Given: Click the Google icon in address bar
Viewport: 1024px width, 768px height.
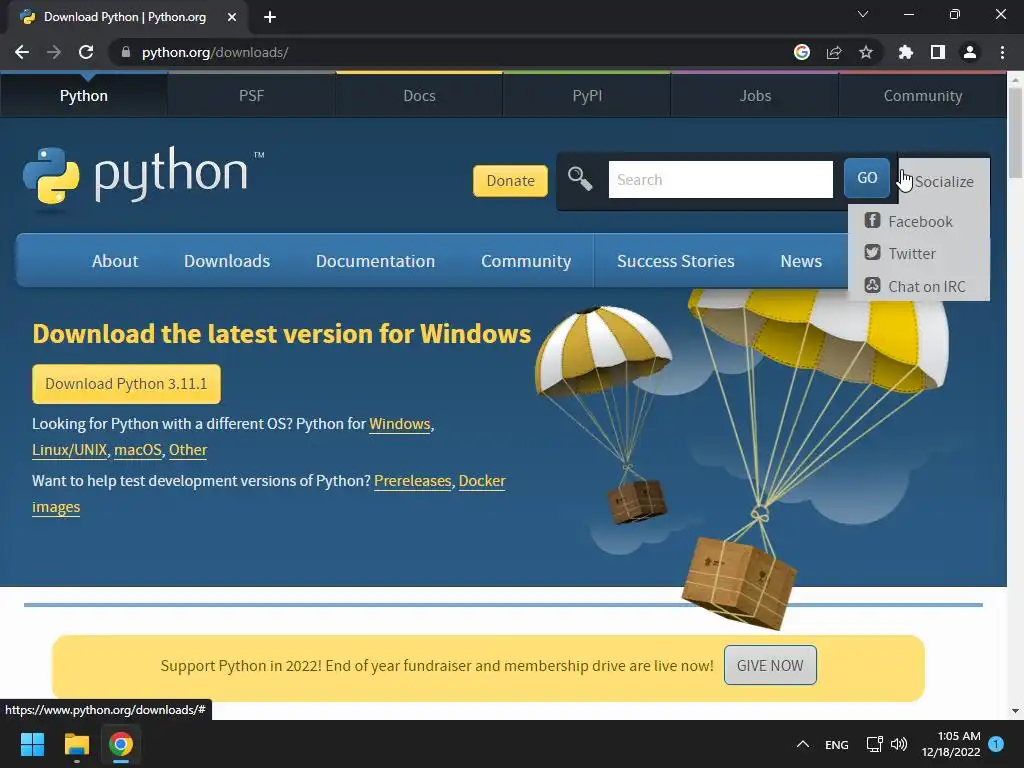Looking at the screenshot, I should point(801,52).
